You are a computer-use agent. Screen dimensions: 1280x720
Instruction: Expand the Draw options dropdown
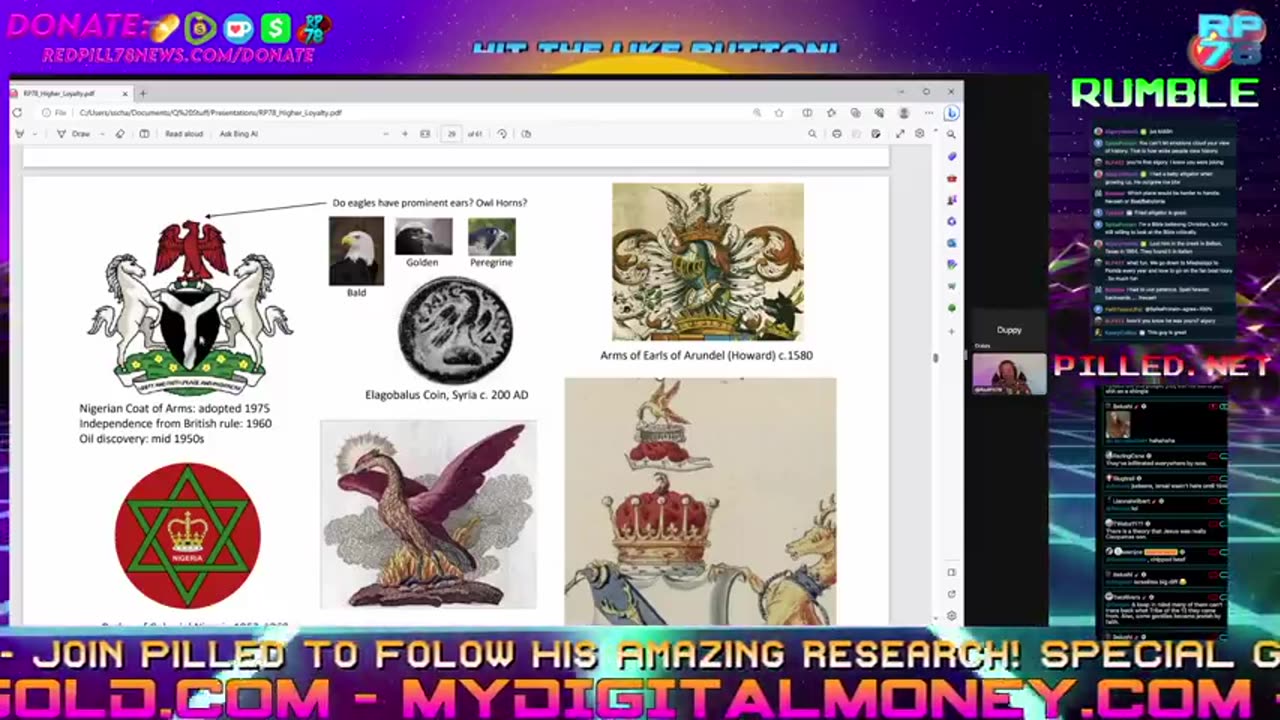(102, 134)
